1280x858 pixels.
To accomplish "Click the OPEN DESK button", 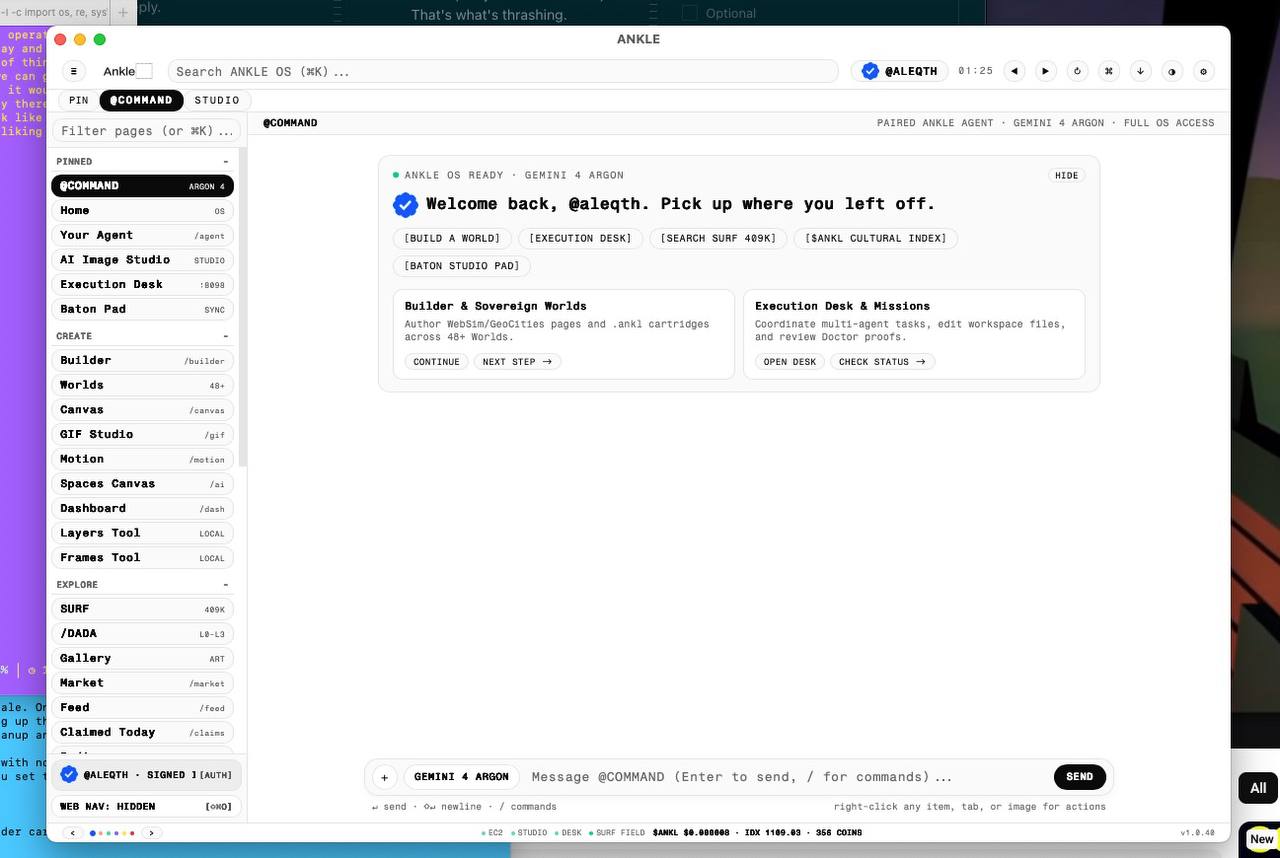I will click(x=790, y=362).
